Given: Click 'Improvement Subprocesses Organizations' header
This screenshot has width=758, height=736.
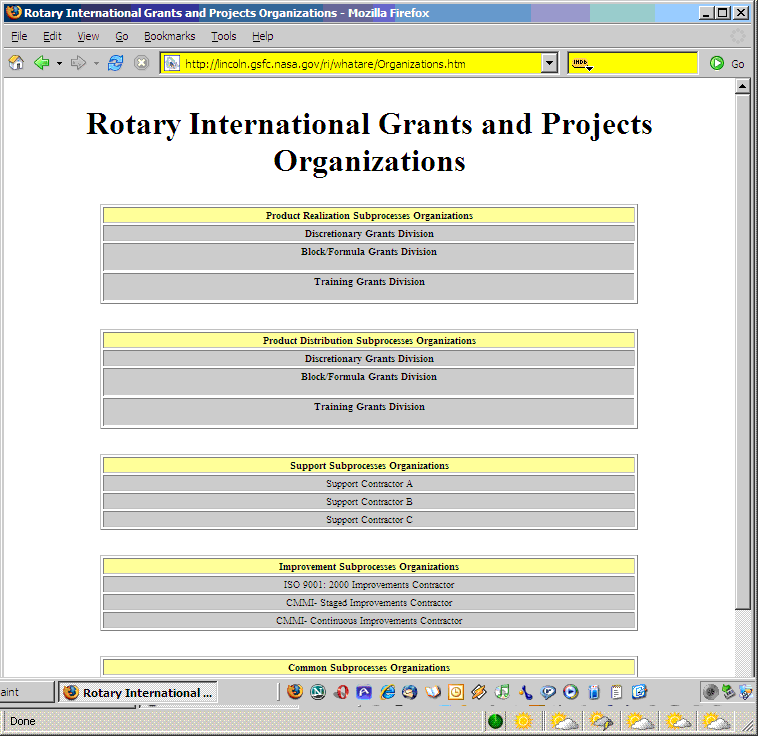Looking at the screenshot, I should coord(369,566).
